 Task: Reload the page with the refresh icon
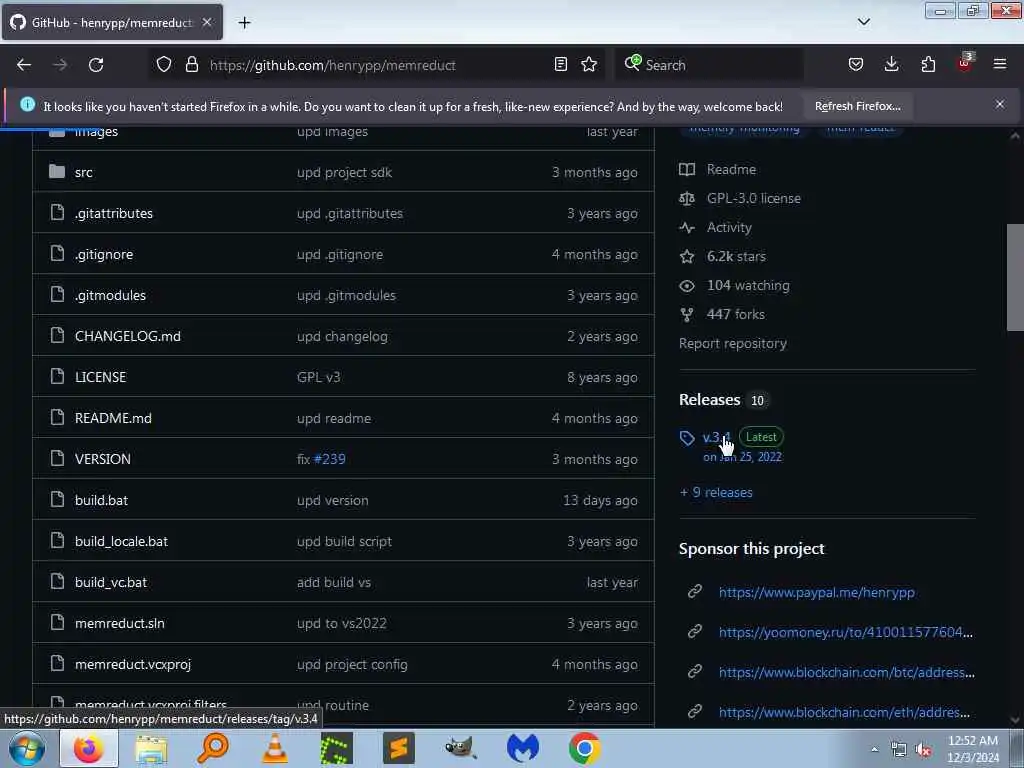[96, 65]
